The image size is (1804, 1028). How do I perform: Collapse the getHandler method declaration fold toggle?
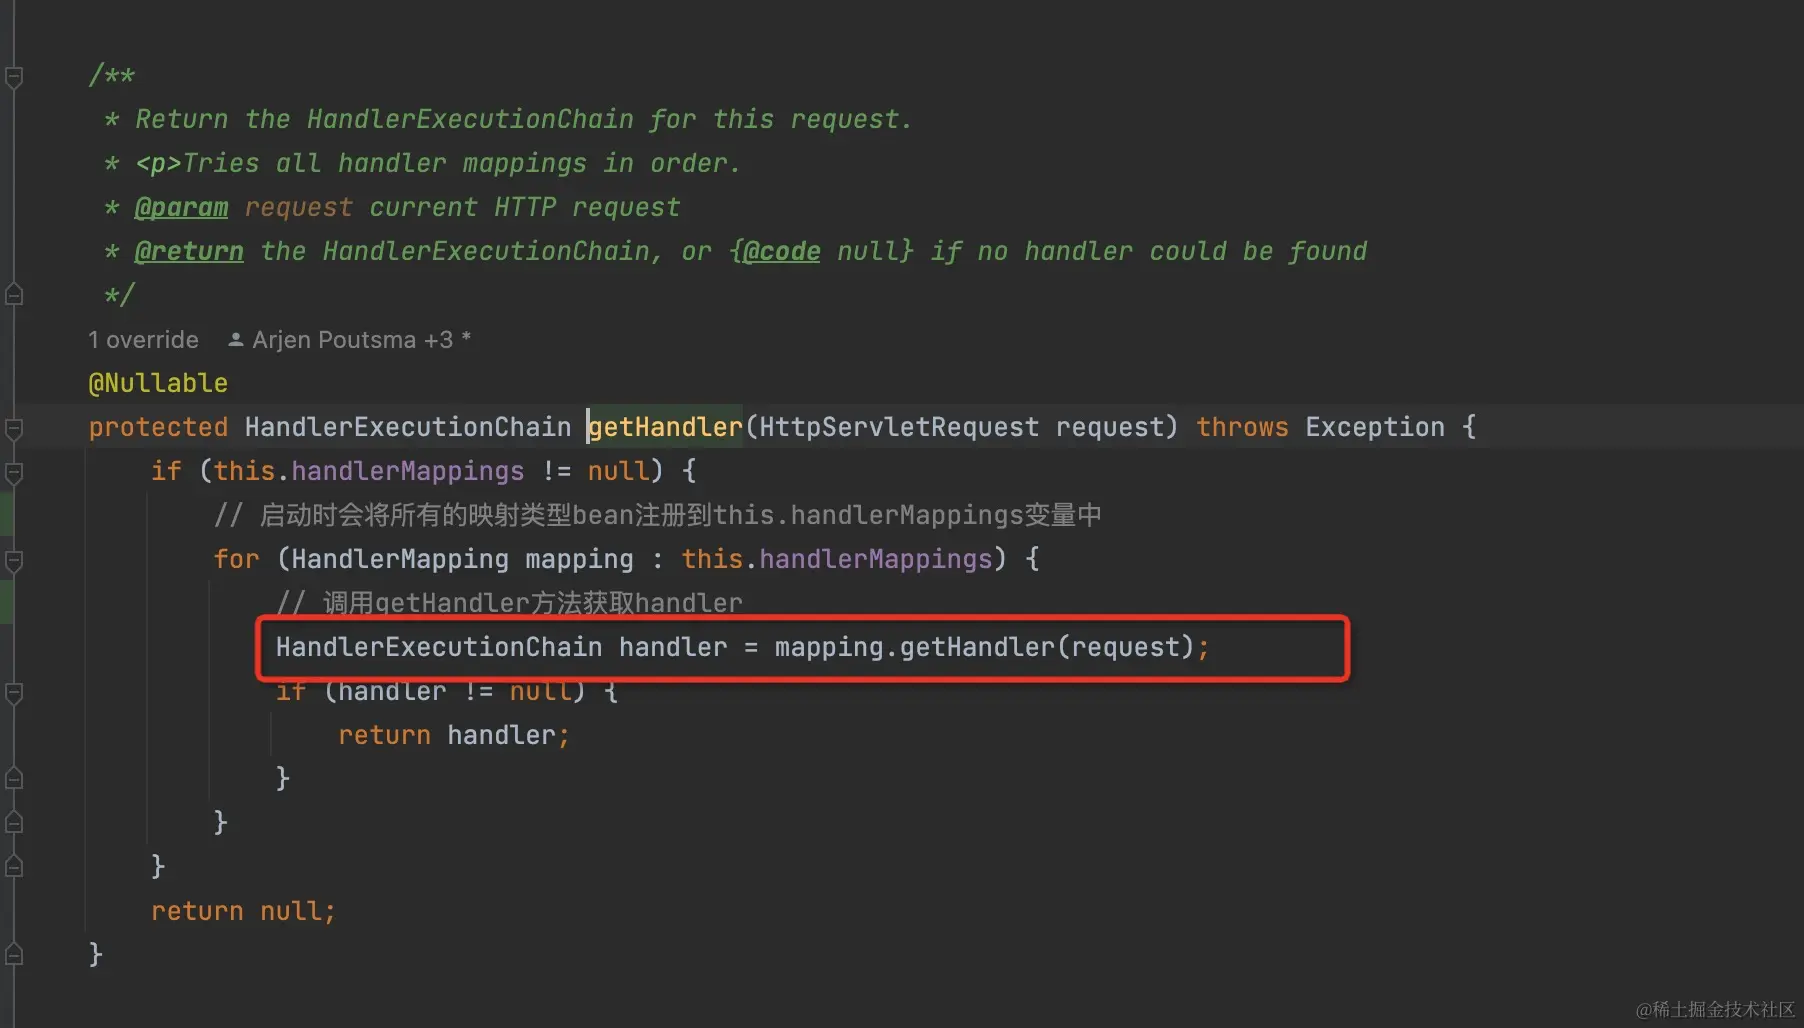14,428
